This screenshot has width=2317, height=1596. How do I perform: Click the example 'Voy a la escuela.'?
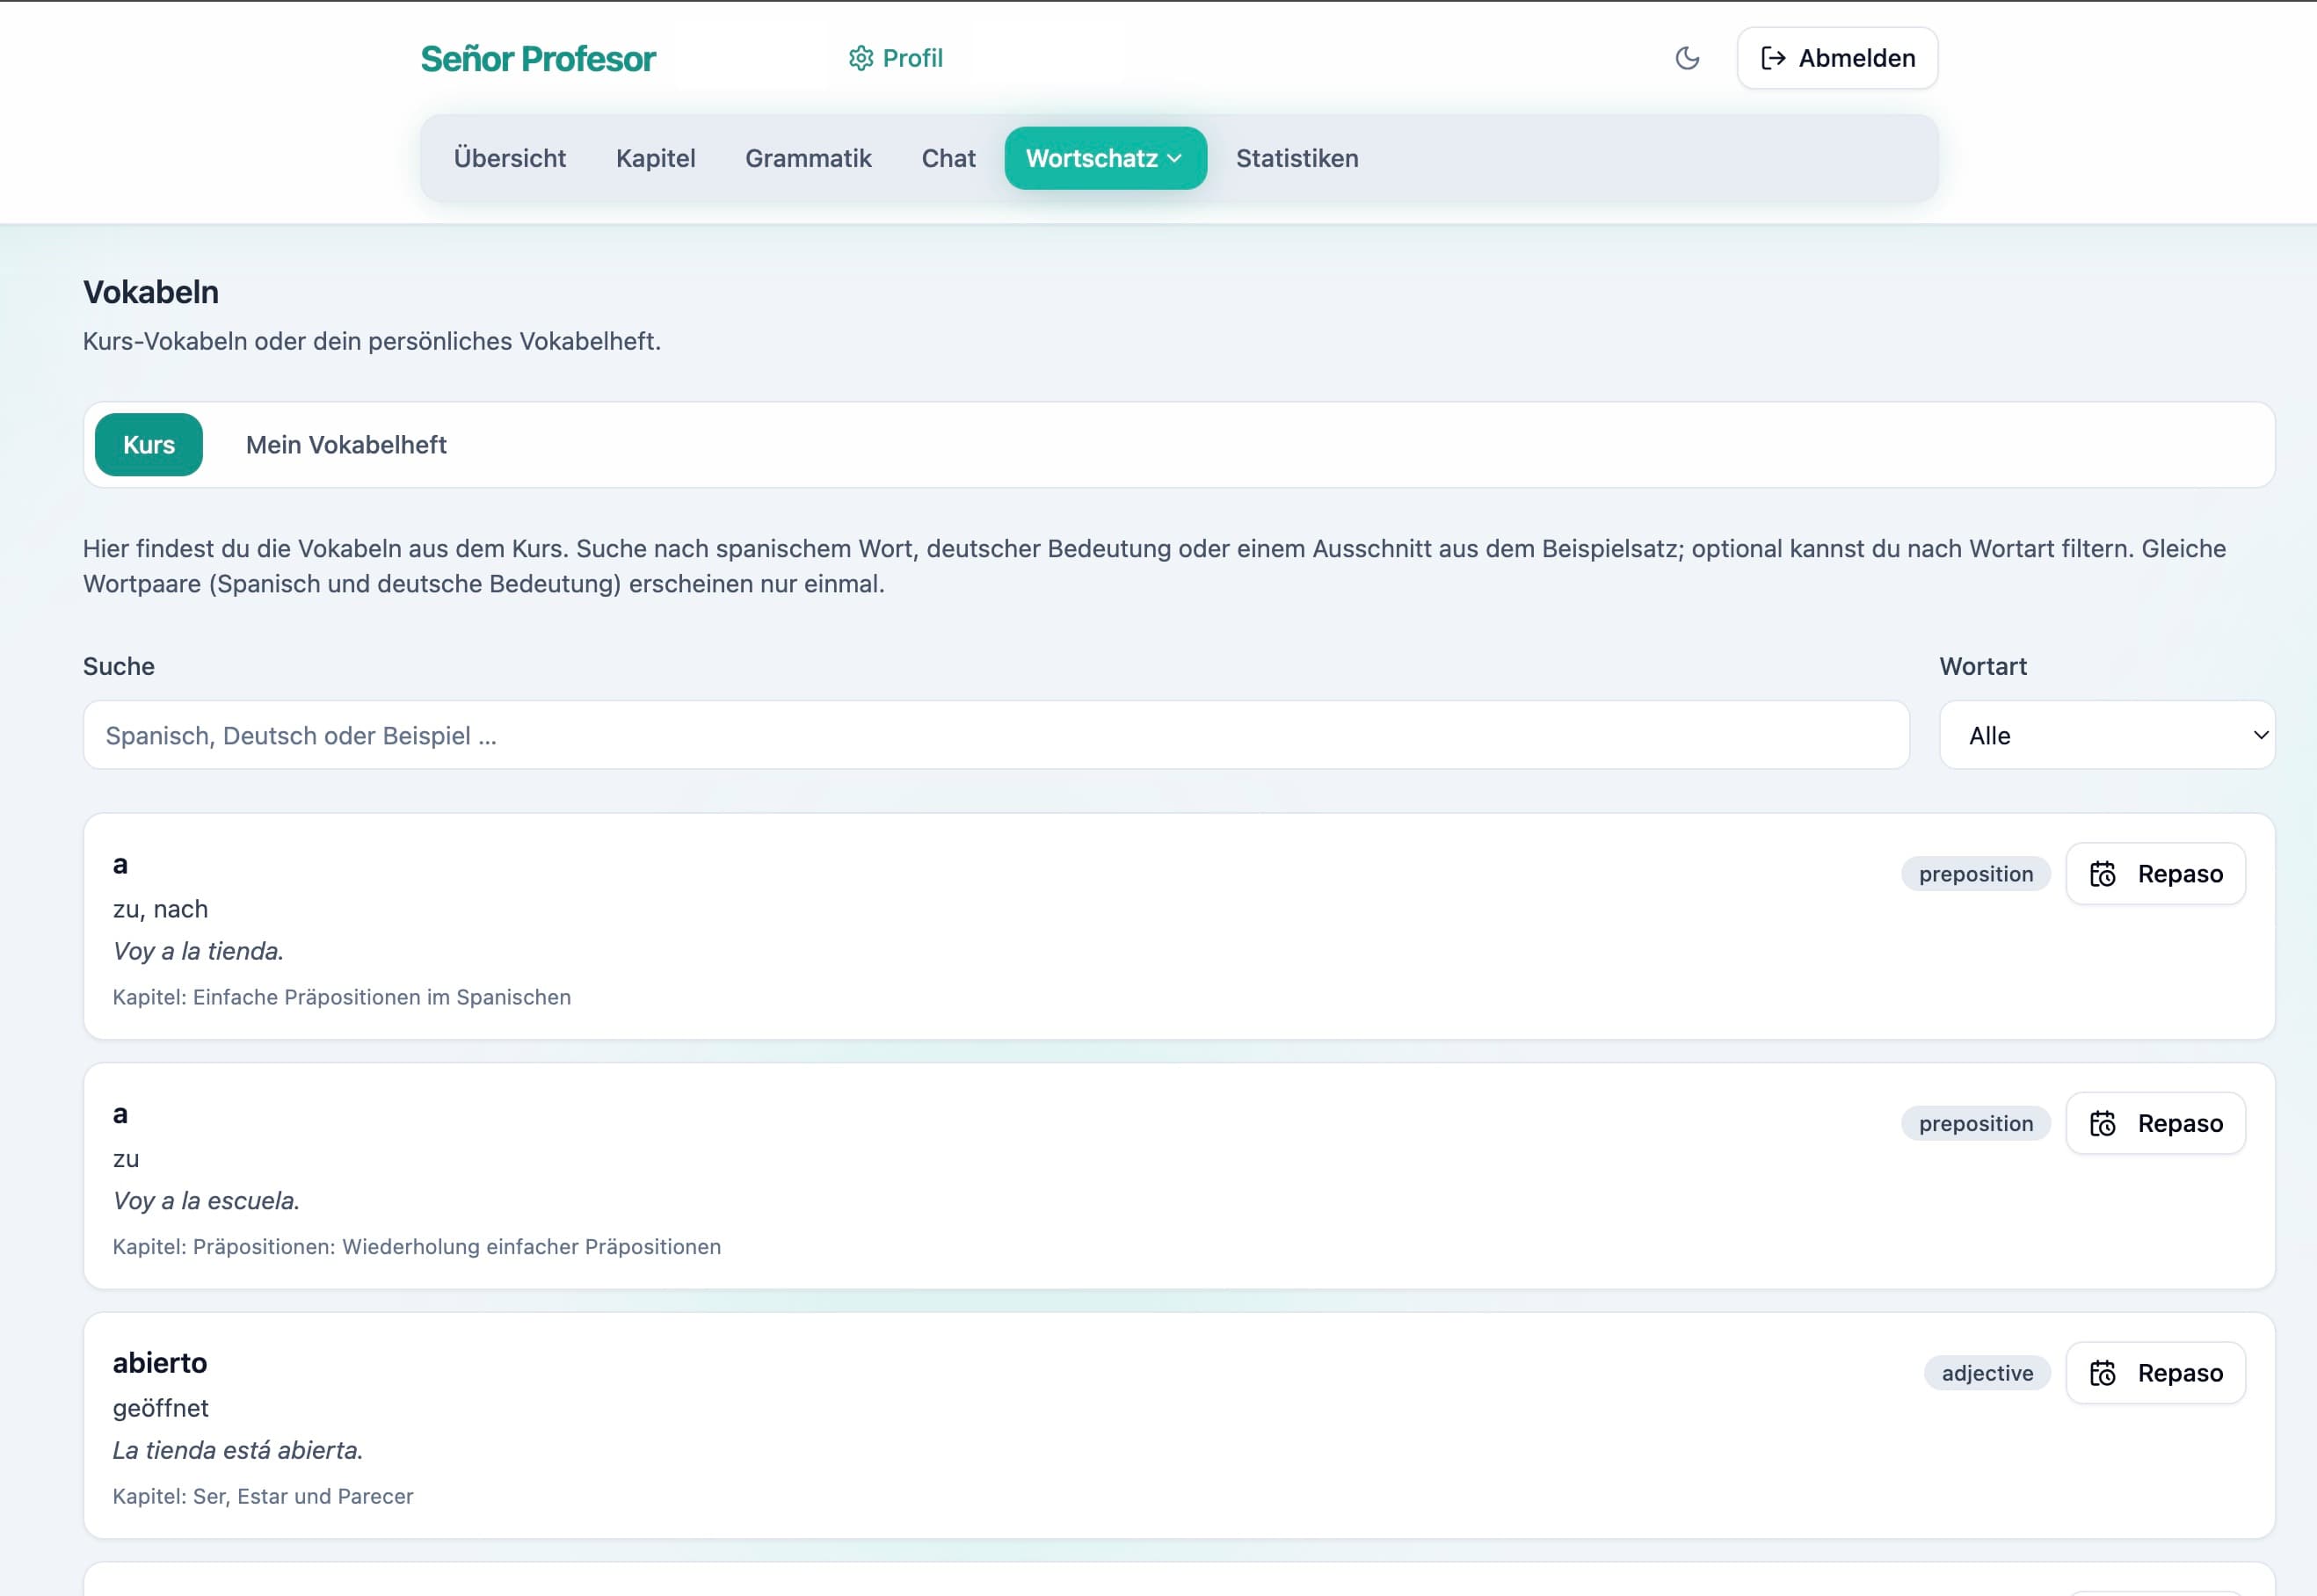(x=206, y=1200)
